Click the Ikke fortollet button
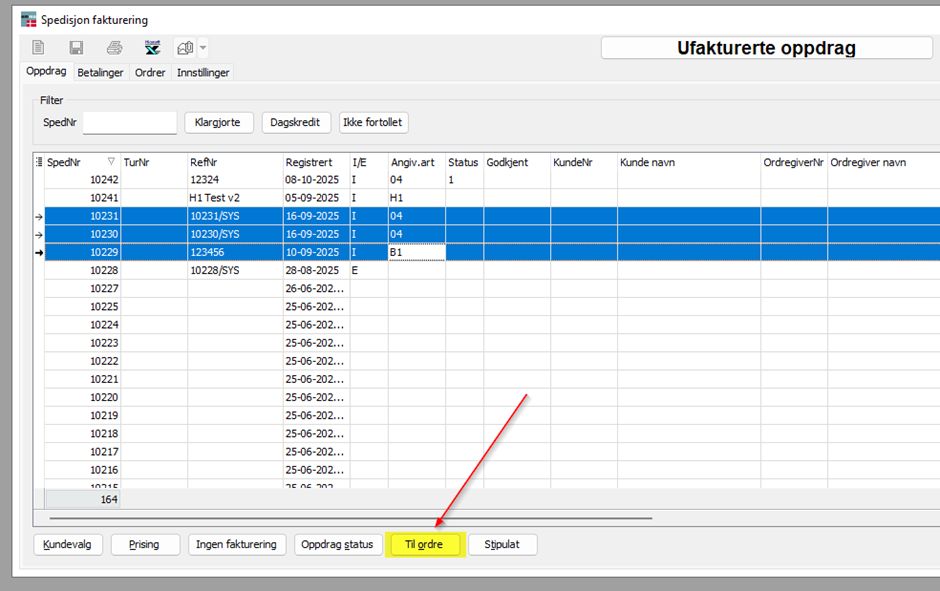This screenshot has width=940, height=591. (x=374, y=122)
